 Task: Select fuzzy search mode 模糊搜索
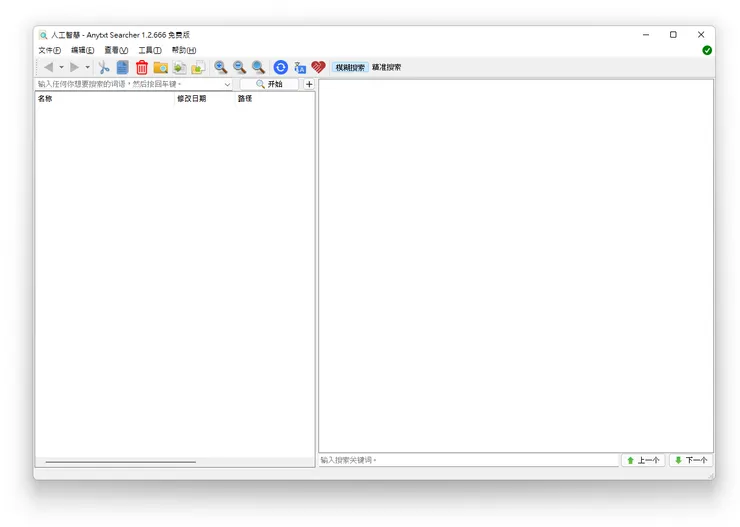tap(350, 67)
